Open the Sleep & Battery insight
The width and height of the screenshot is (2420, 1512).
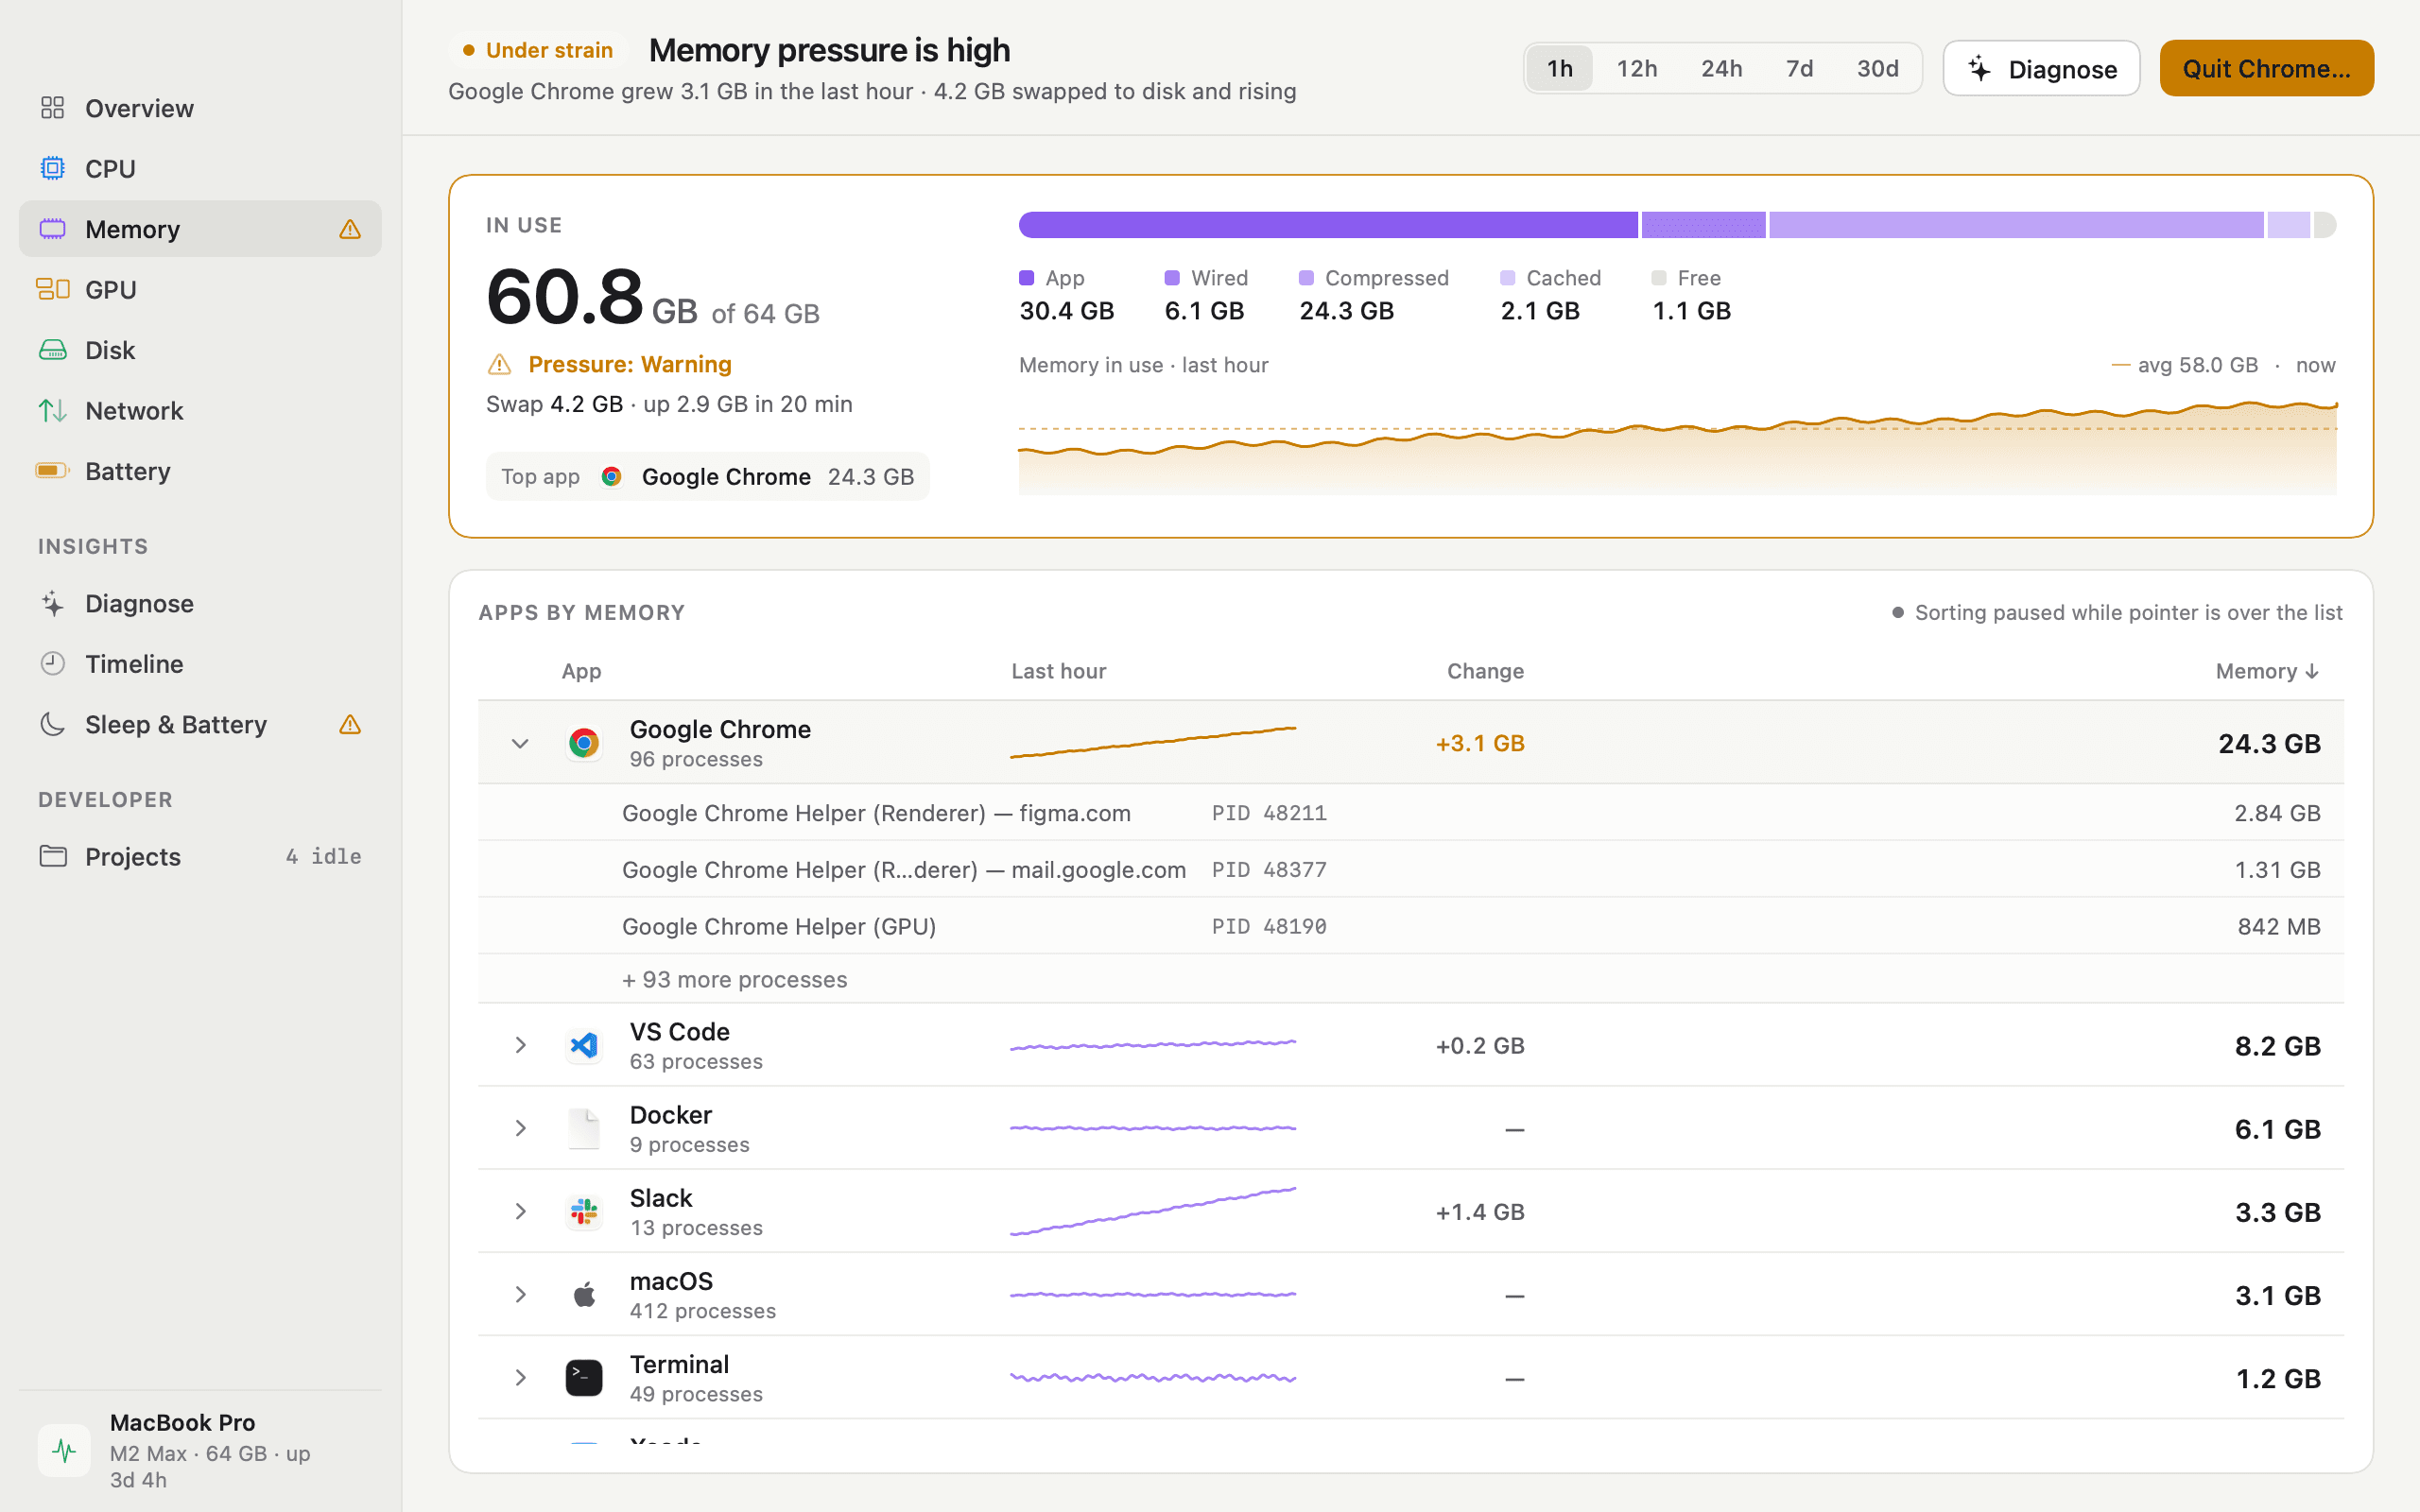coord(200,724)
